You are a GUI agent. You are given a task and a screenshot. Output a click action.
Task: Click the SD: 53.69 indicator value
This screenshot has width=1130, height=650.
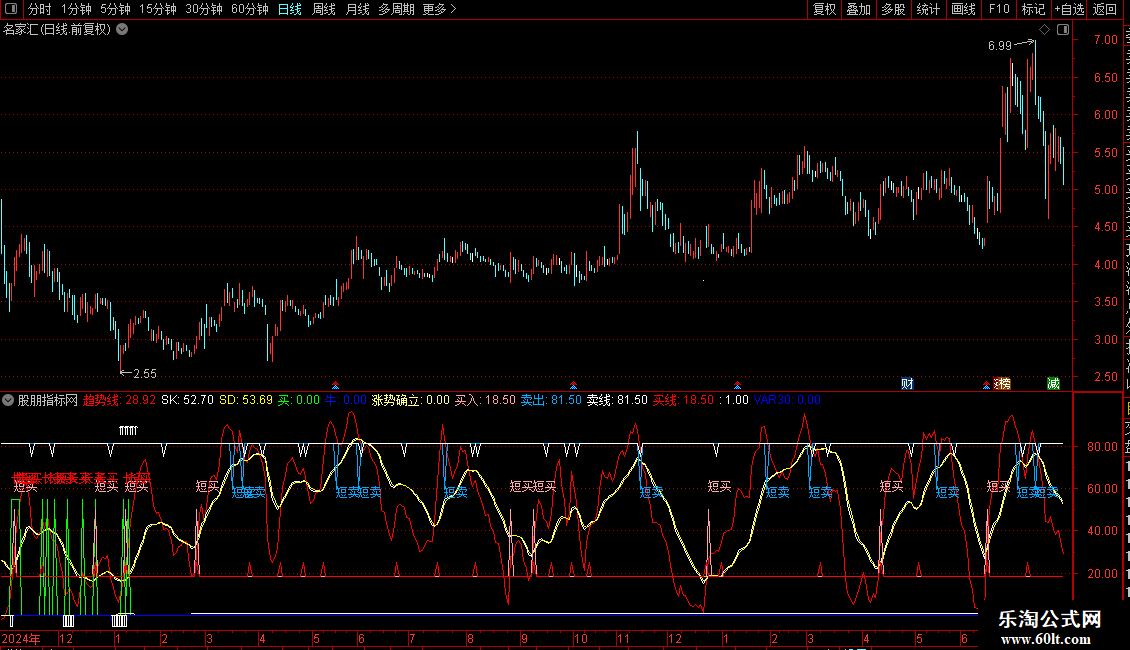pos(246,400)
